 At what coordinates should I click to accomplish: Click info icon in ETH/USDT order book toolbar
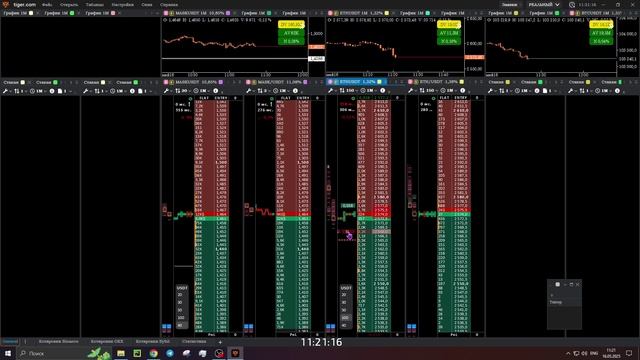462,91
